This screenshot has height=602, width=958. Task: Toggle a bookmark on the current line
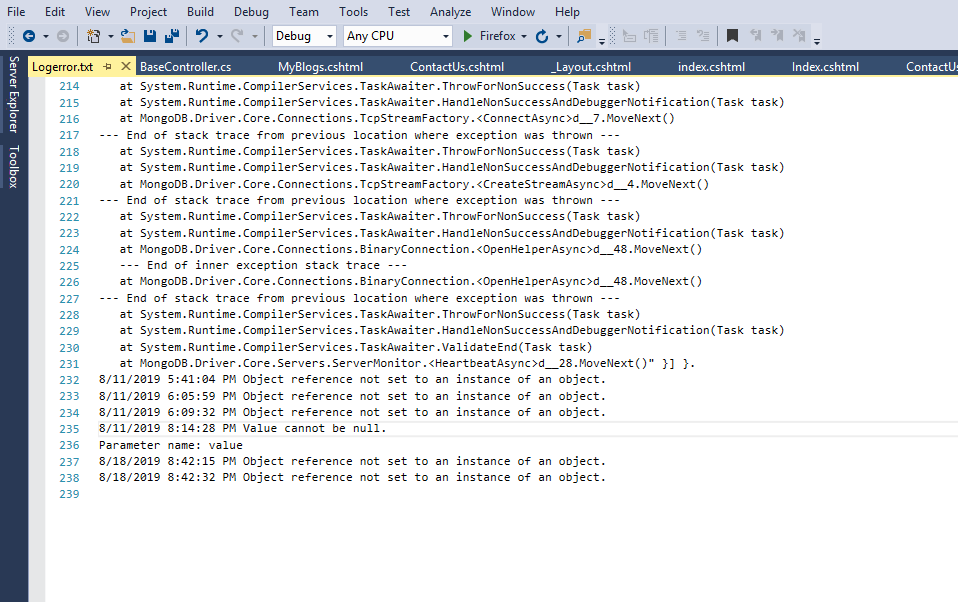pos(734,35)
